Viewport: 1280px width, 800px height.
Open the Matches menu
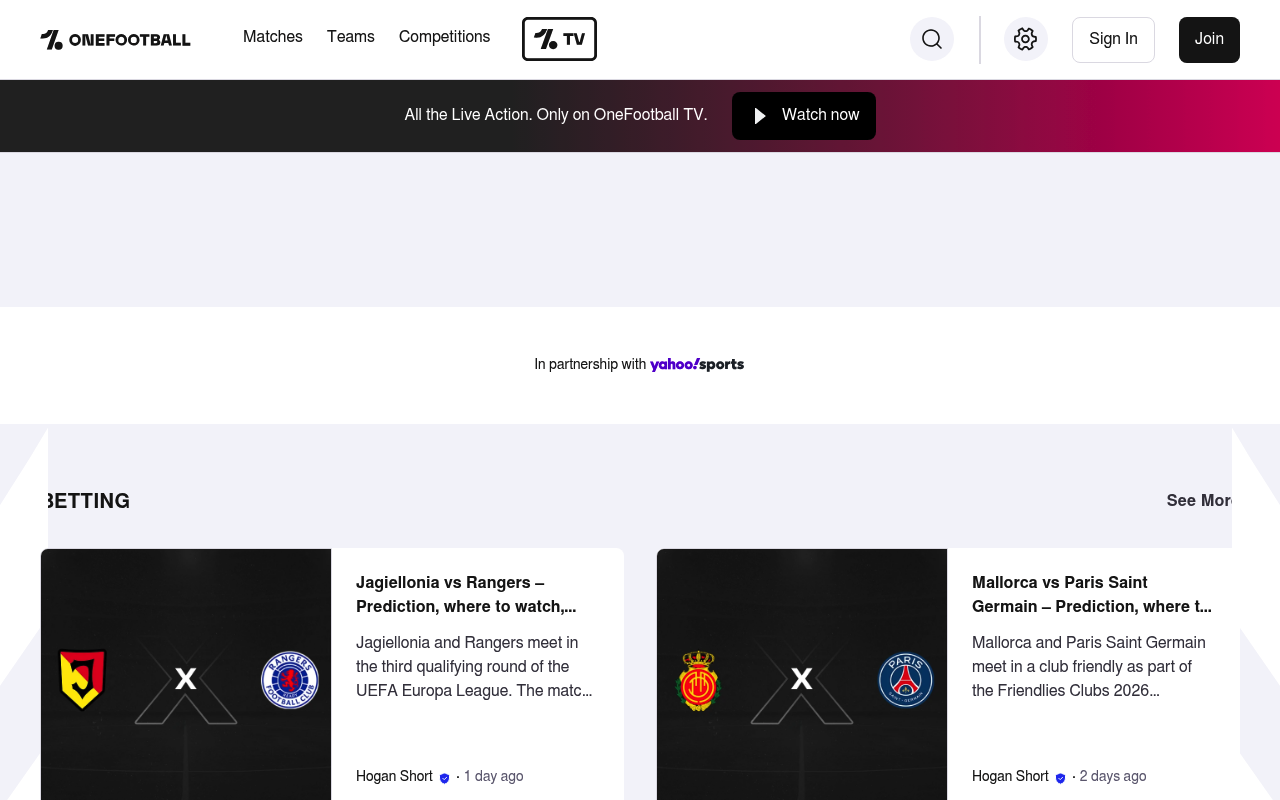[x=273, y=37]
